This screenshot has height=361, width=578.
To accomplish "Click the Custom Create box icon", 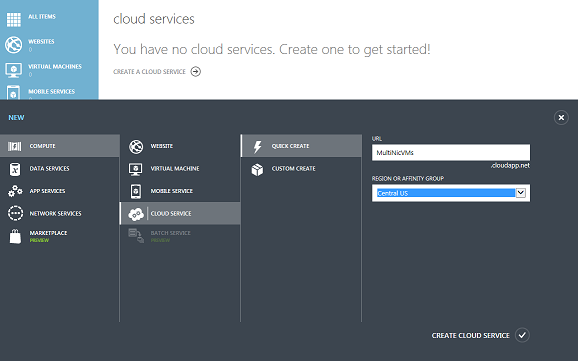I will pos(257,169).
